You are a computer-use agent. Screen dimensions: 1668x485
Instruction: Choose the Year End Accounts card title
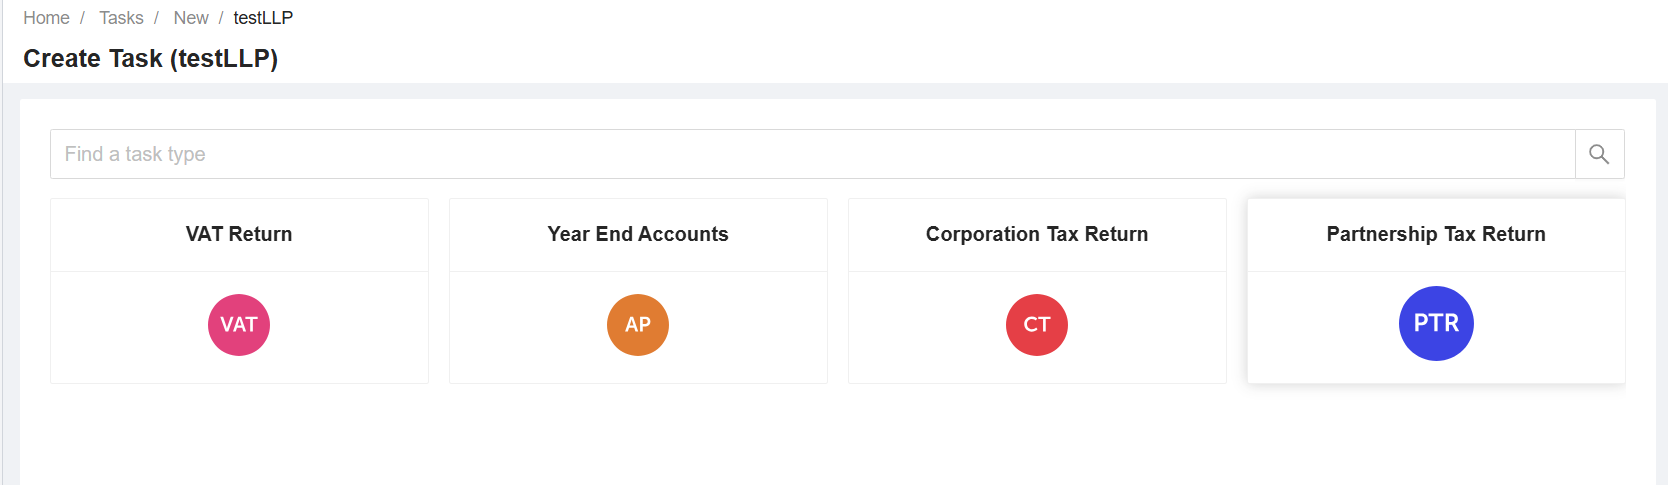pos(638,234)
